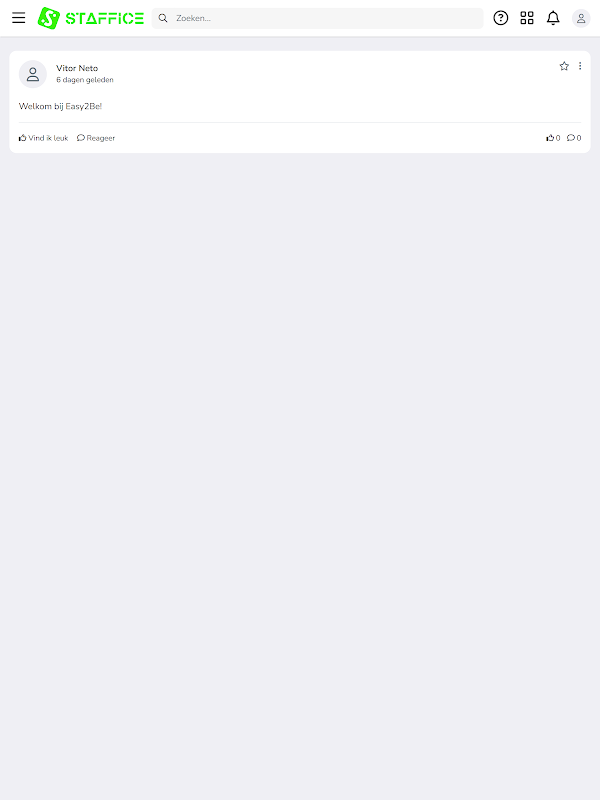
Task: Open Vitor Neto's profile name link
Action: tap(77, 68)
